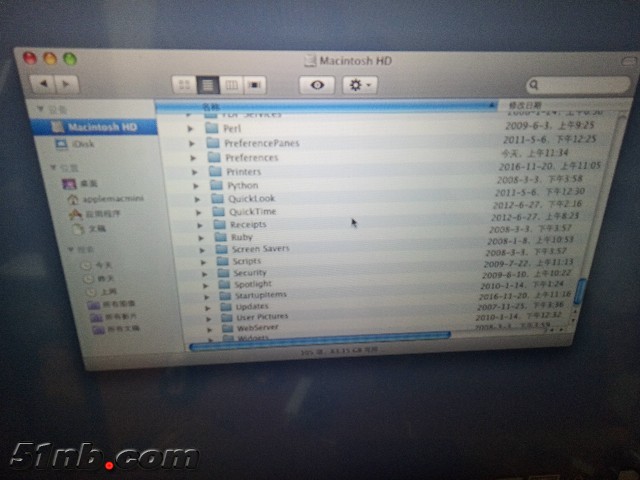This screenshot has width=640, height=480.
Task: Click the Perl folder icon
Action: pos(212,128)
